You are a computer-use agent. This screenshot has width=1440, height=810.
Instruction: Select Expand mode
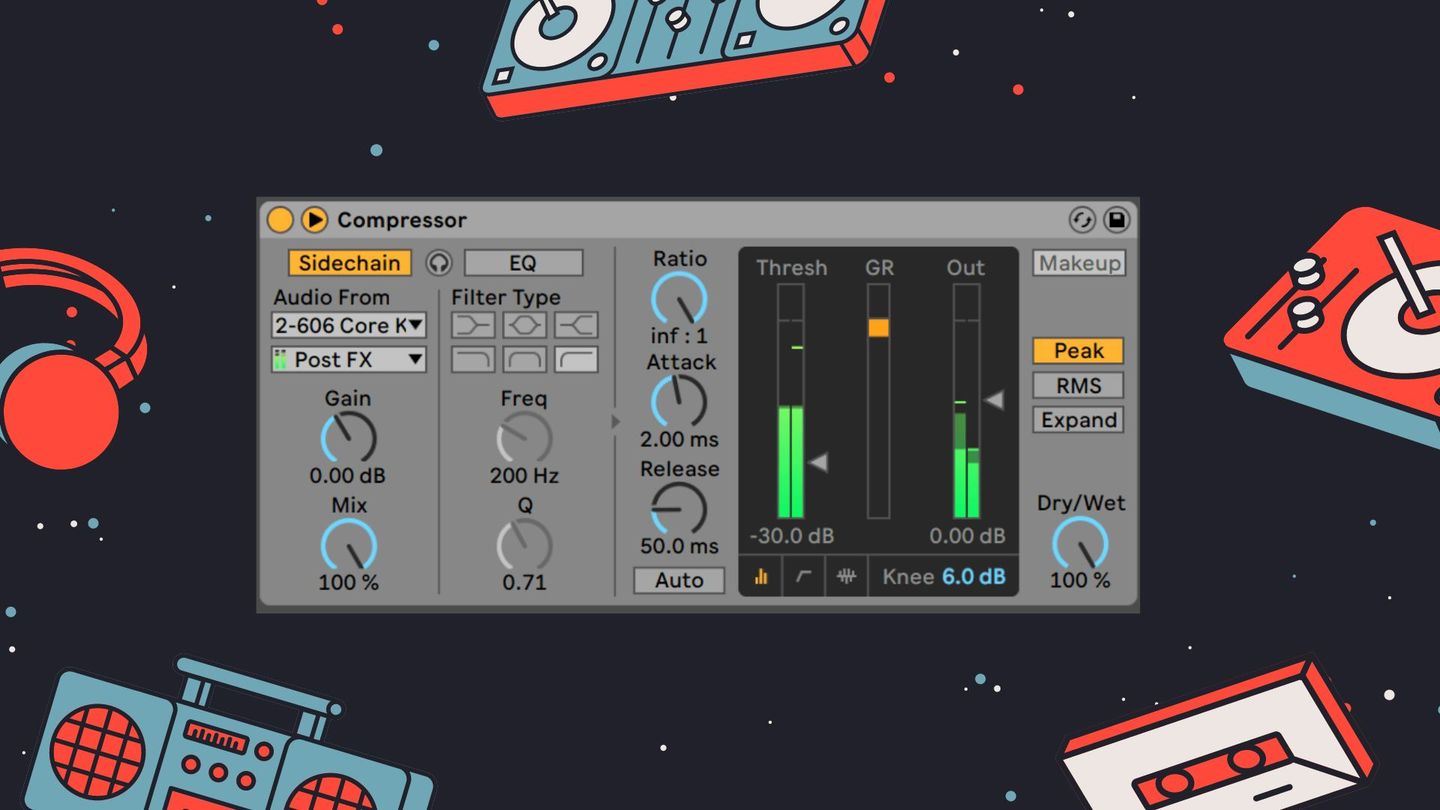pos(1079,420)
